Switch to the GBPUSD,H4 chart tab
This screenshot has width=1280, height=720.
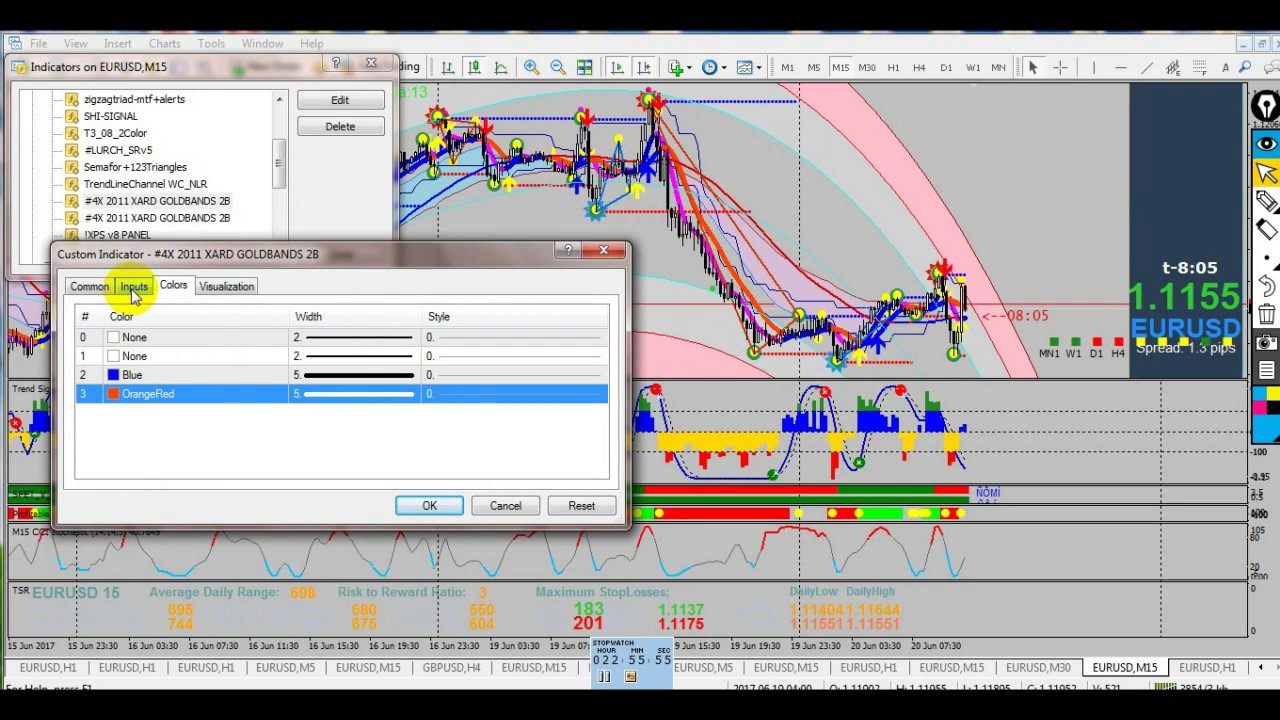451,667
